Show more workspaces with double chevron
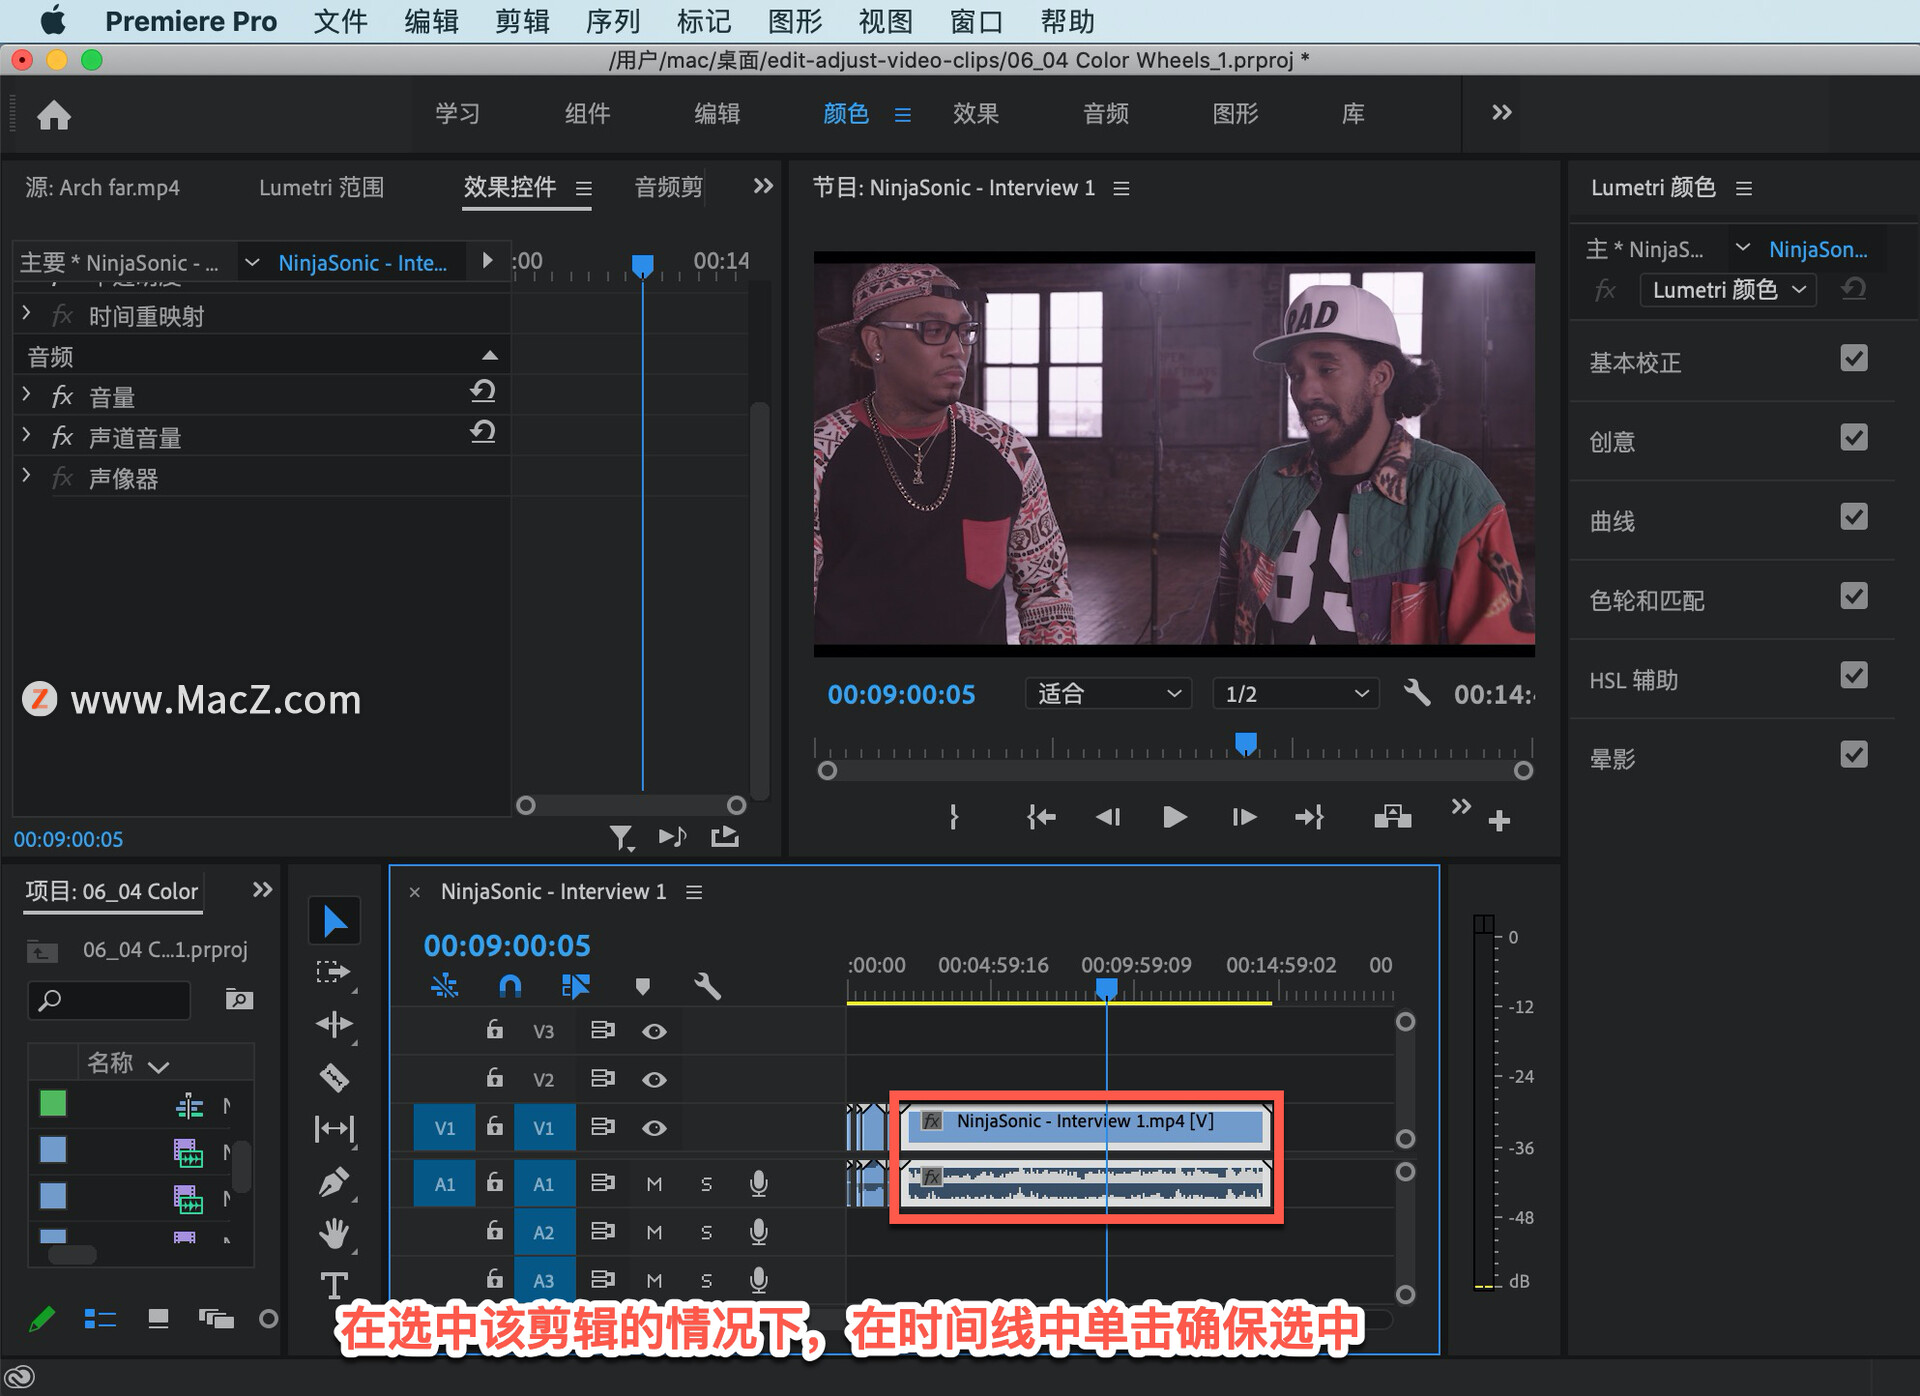Viewport: 1920px width, 1396px height. pos(1501,113)
